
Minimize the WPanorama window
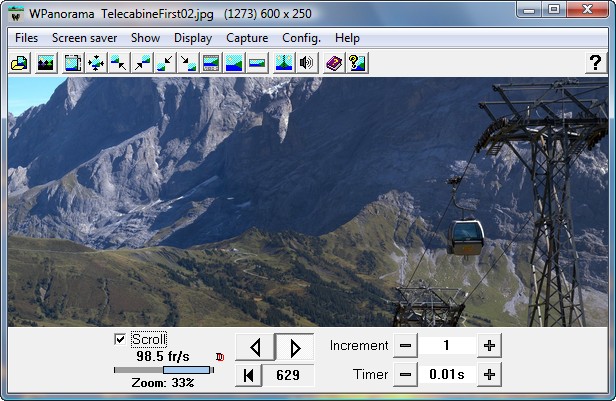(x=529, y=9)
